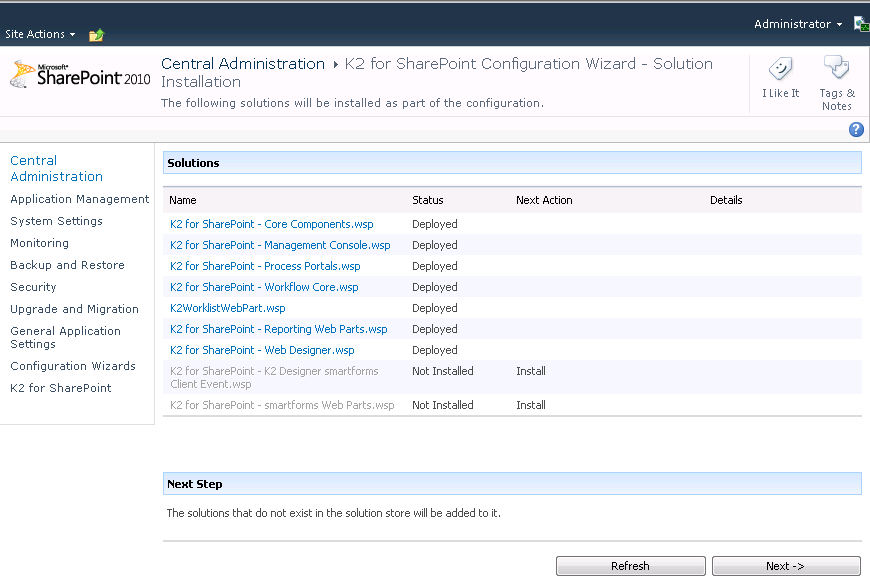
Task: Open Tags & Notes icon
Action: click(836, 69)
